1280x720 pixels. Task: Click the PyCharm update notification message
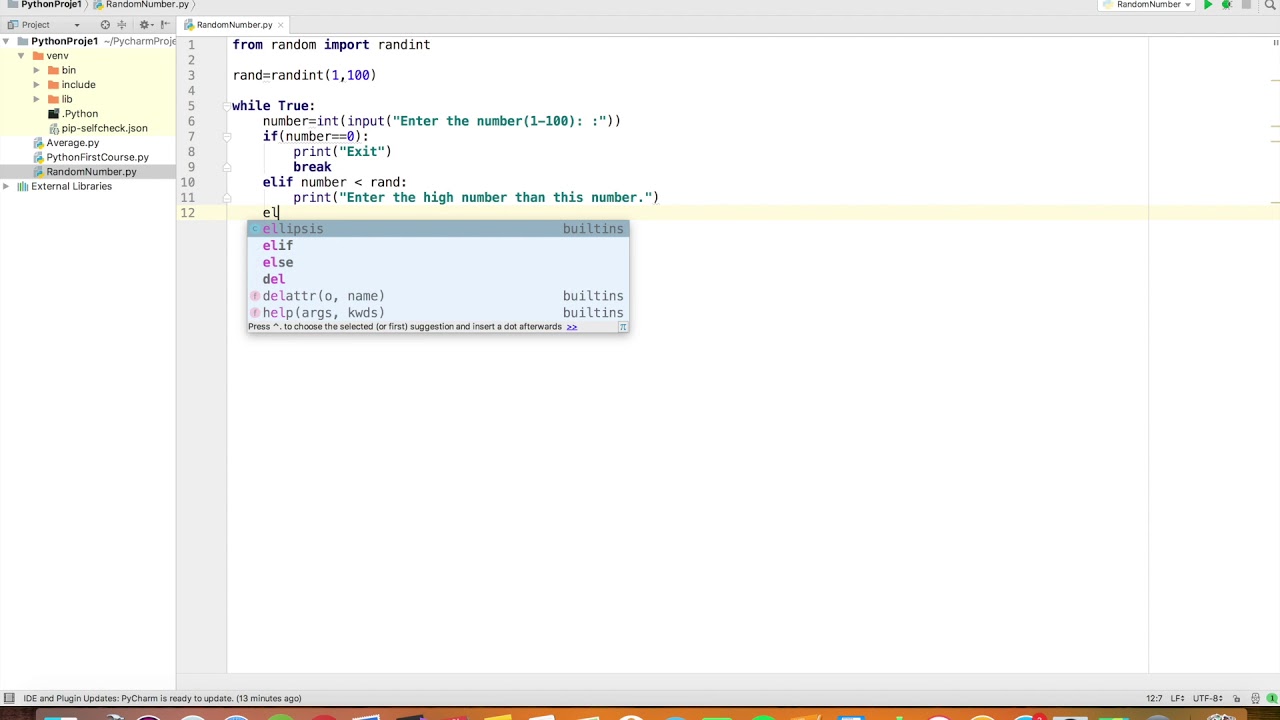(162, 698)
